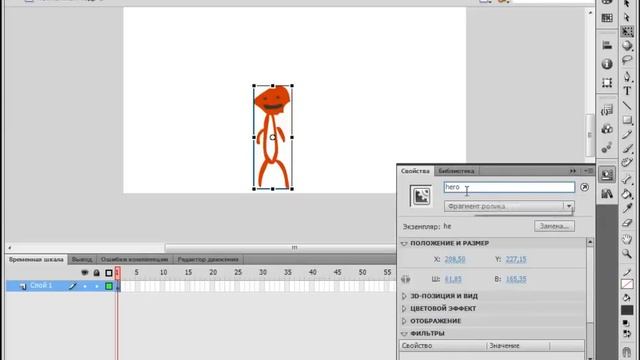Select the Deco tool

627,163
